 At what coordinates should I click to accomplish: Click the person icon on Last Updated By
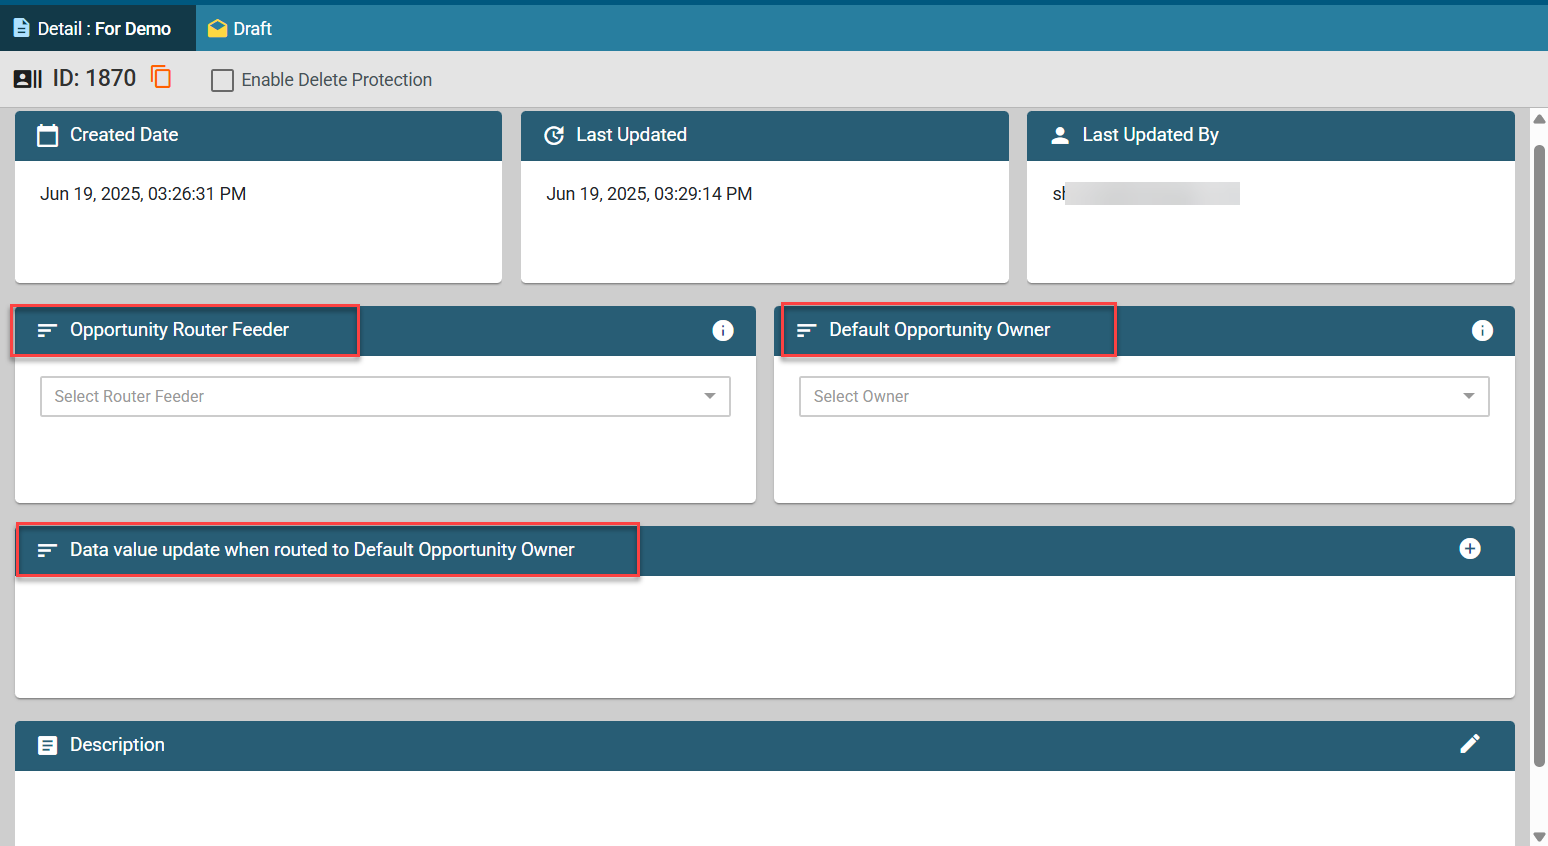pyautogui.click(x=1060, y=135)
